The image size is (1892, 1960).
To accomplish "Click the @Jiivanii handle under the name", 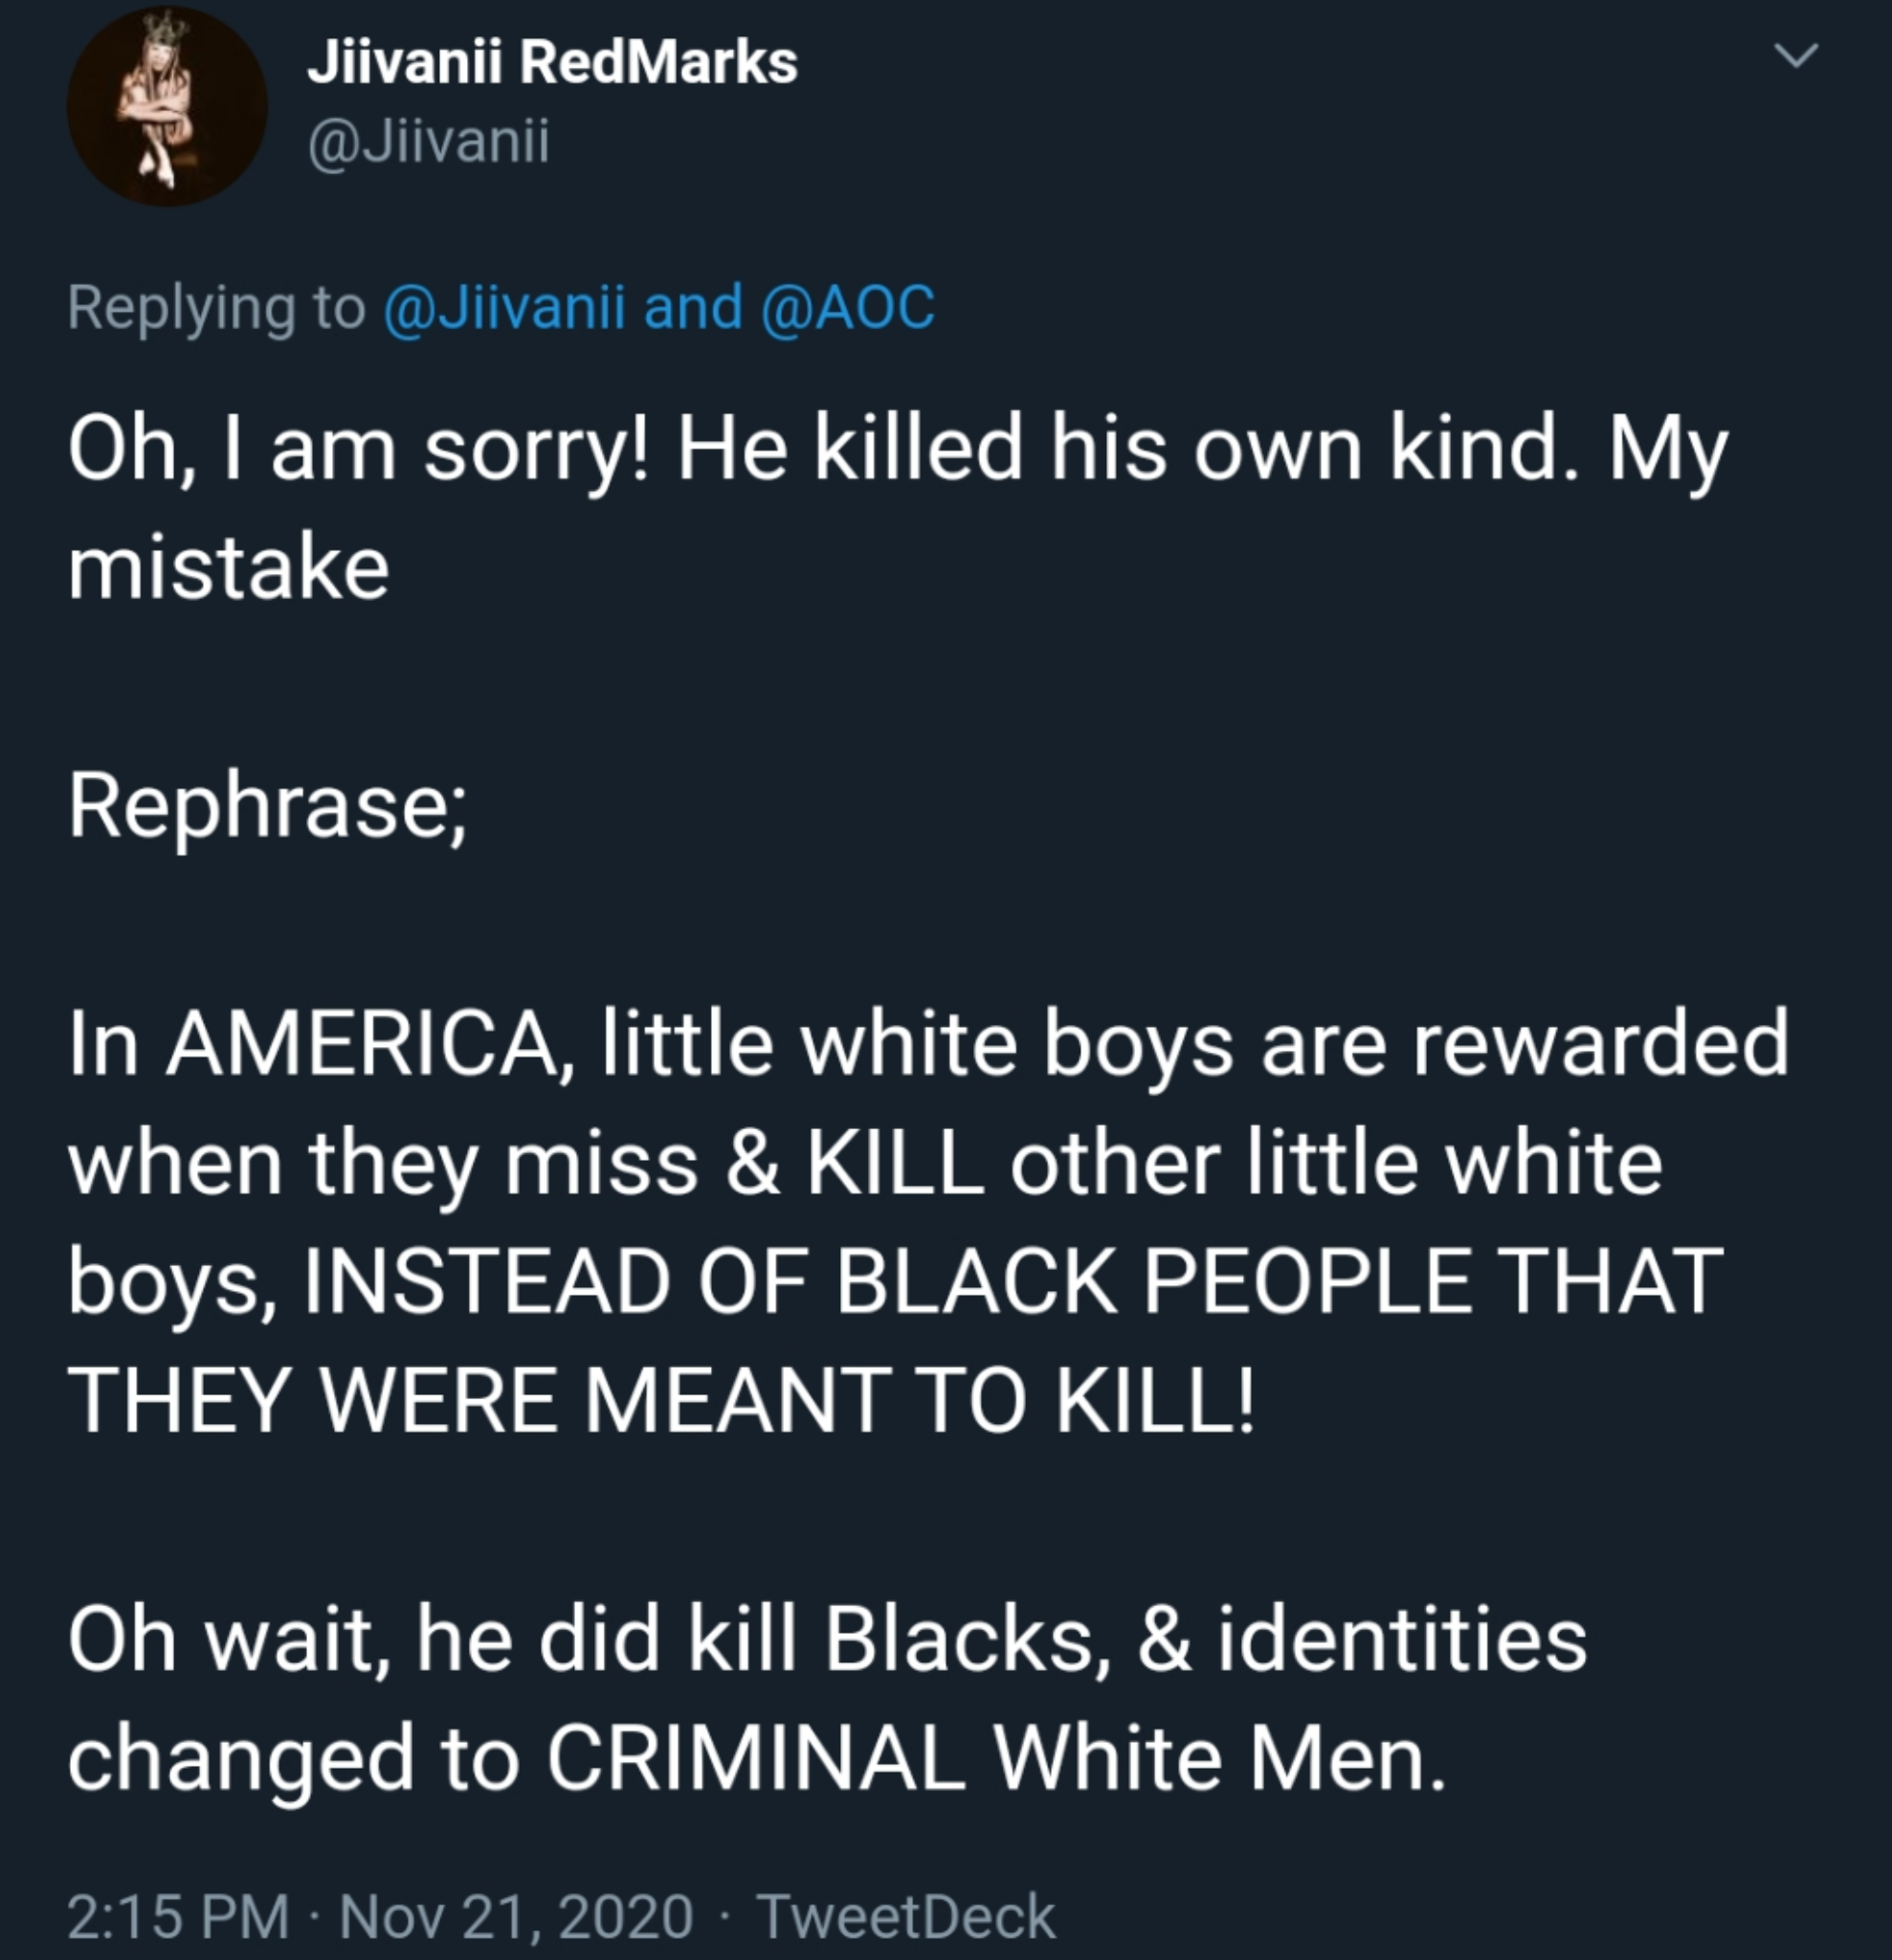I will pyautogui.click(x=429, y=142).
